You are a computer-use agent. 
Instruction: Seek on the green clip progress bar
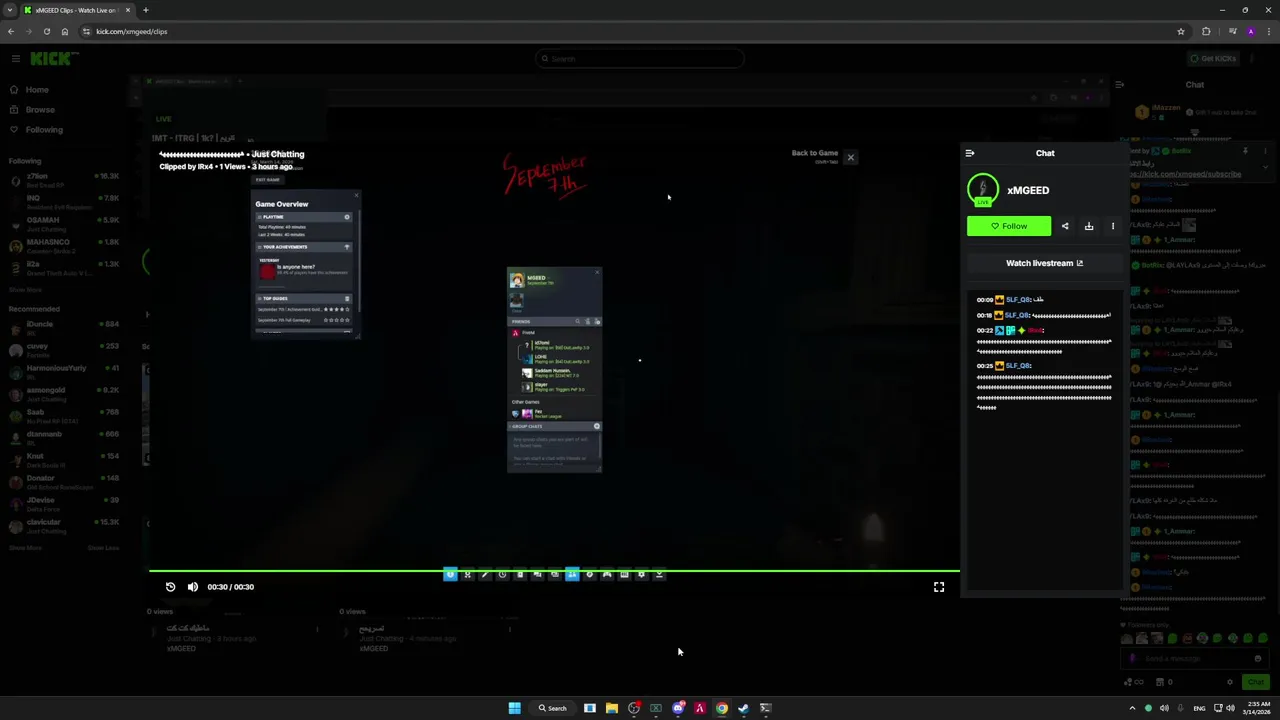pyautogui.click(x=554, y=571)
